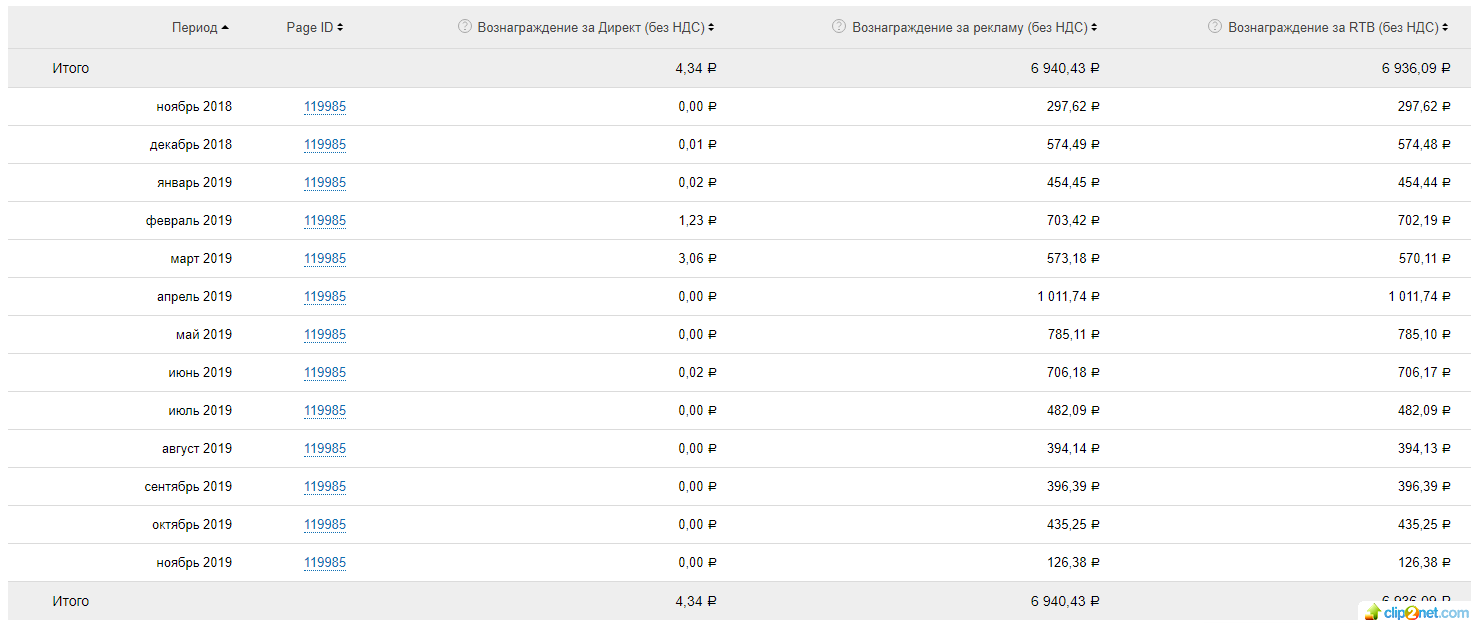Open Page ID link in март 2019 row

325,259
